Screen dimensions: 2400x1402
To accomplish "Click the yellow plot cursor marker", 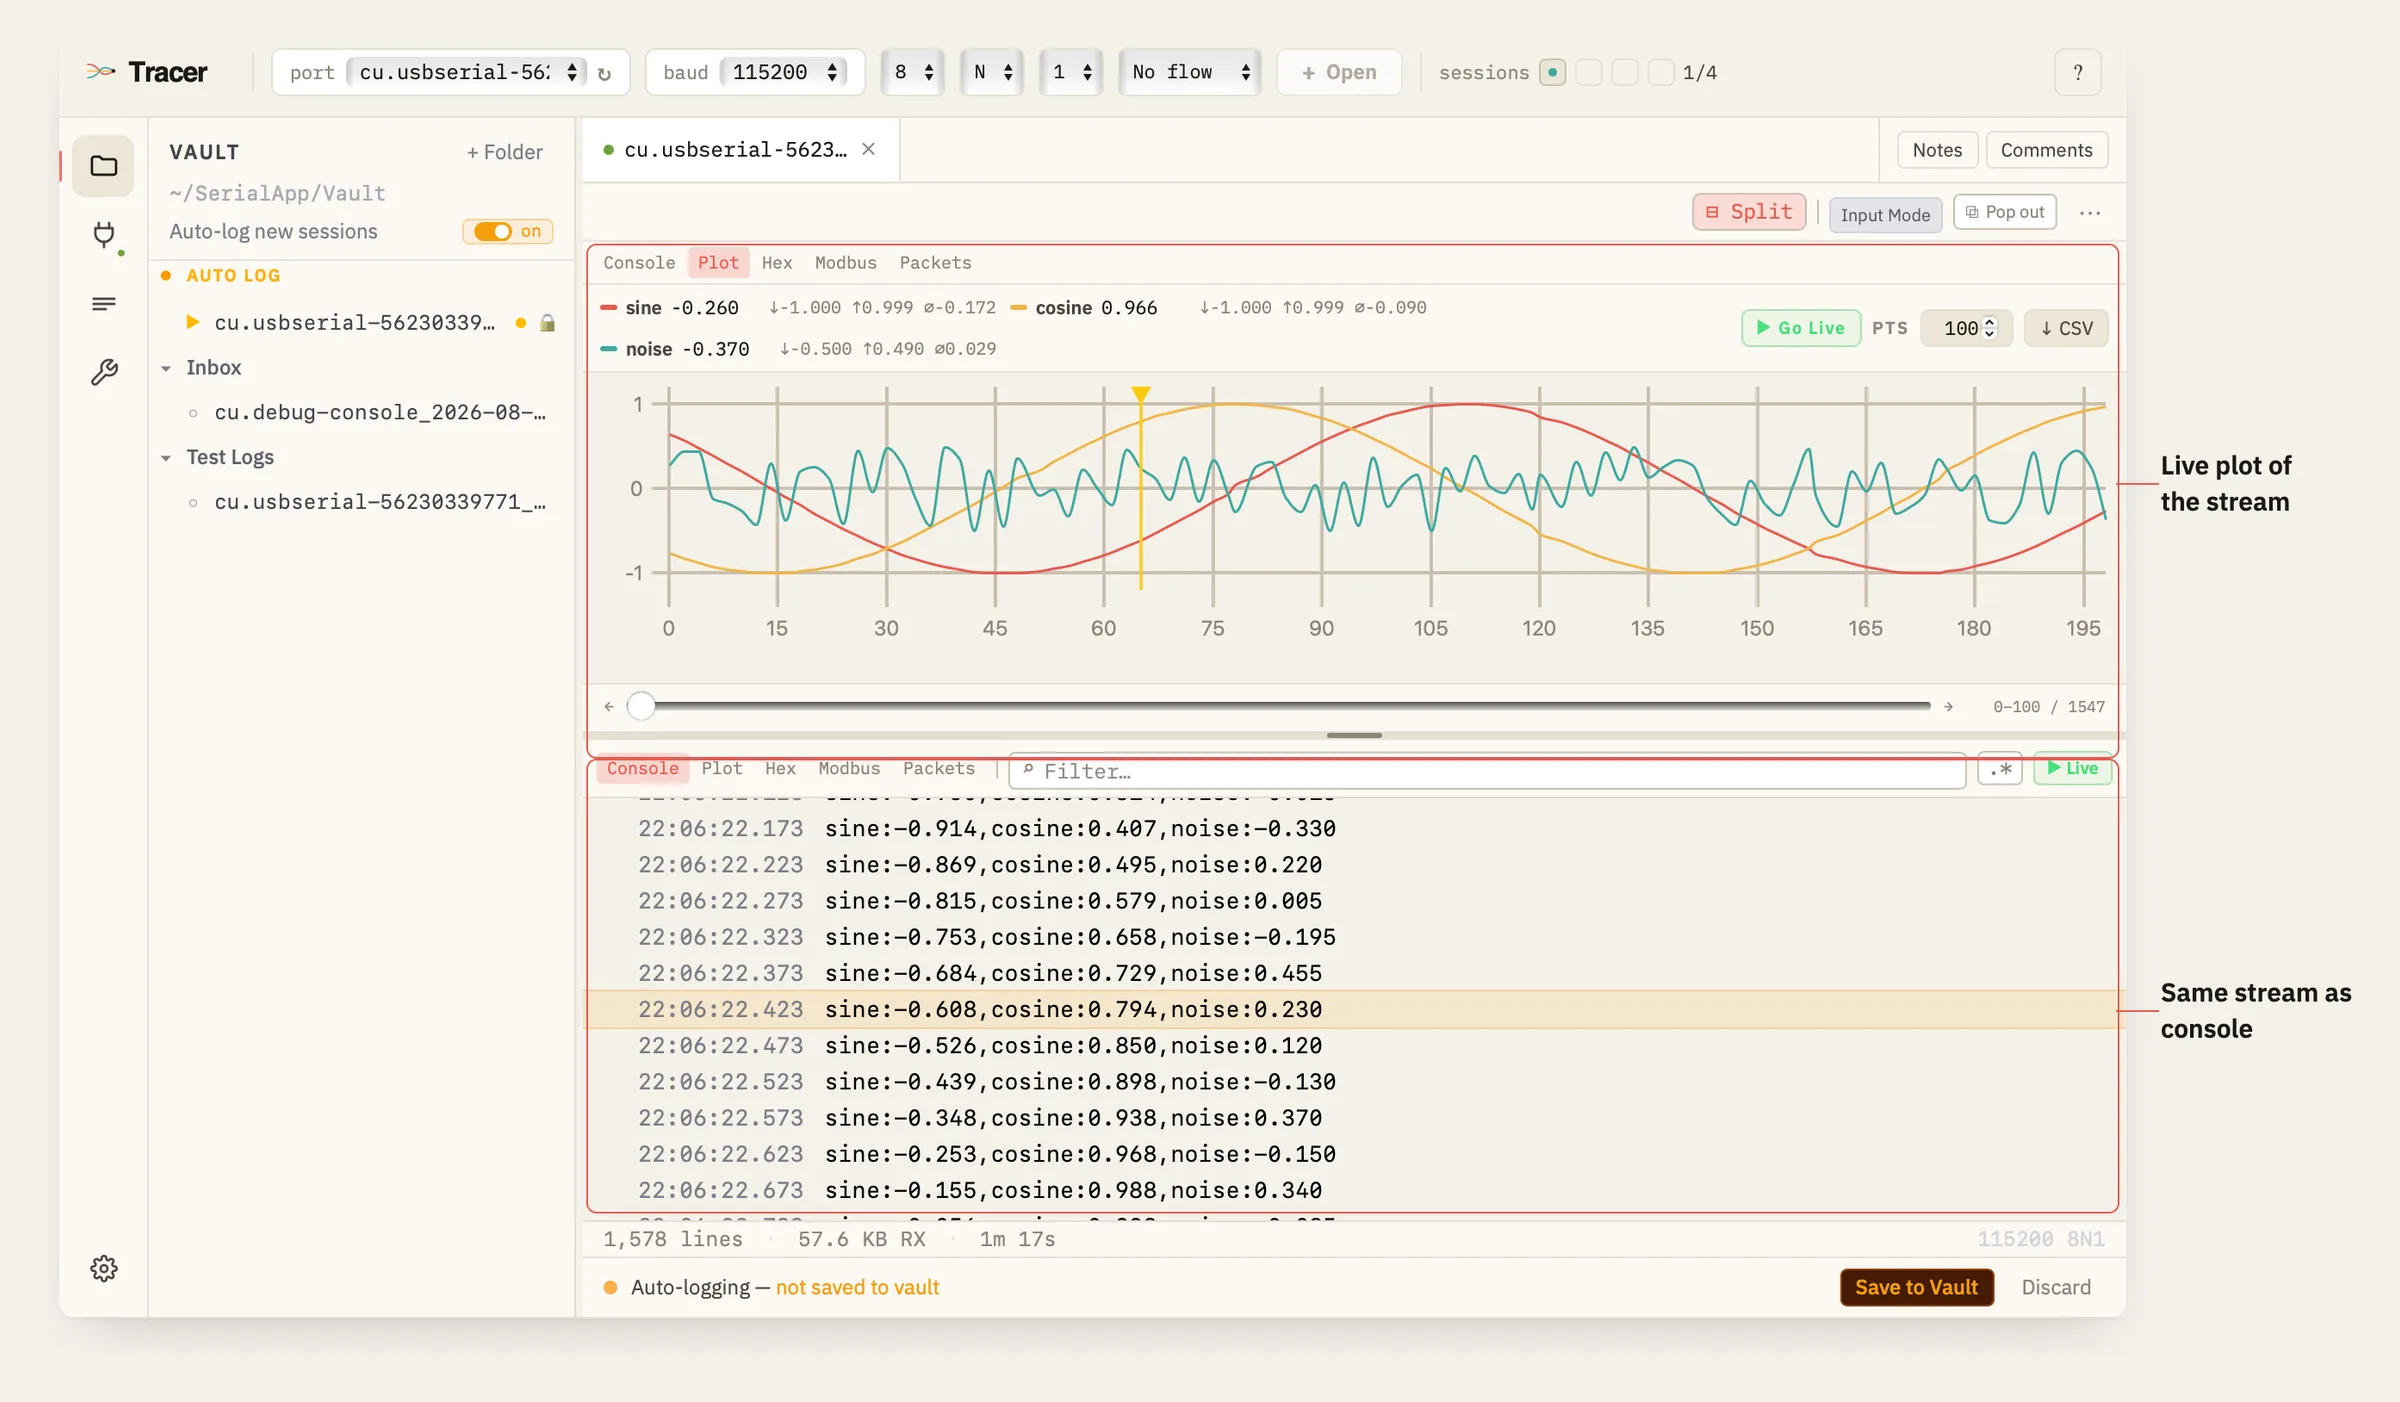I will point(1141,394).
